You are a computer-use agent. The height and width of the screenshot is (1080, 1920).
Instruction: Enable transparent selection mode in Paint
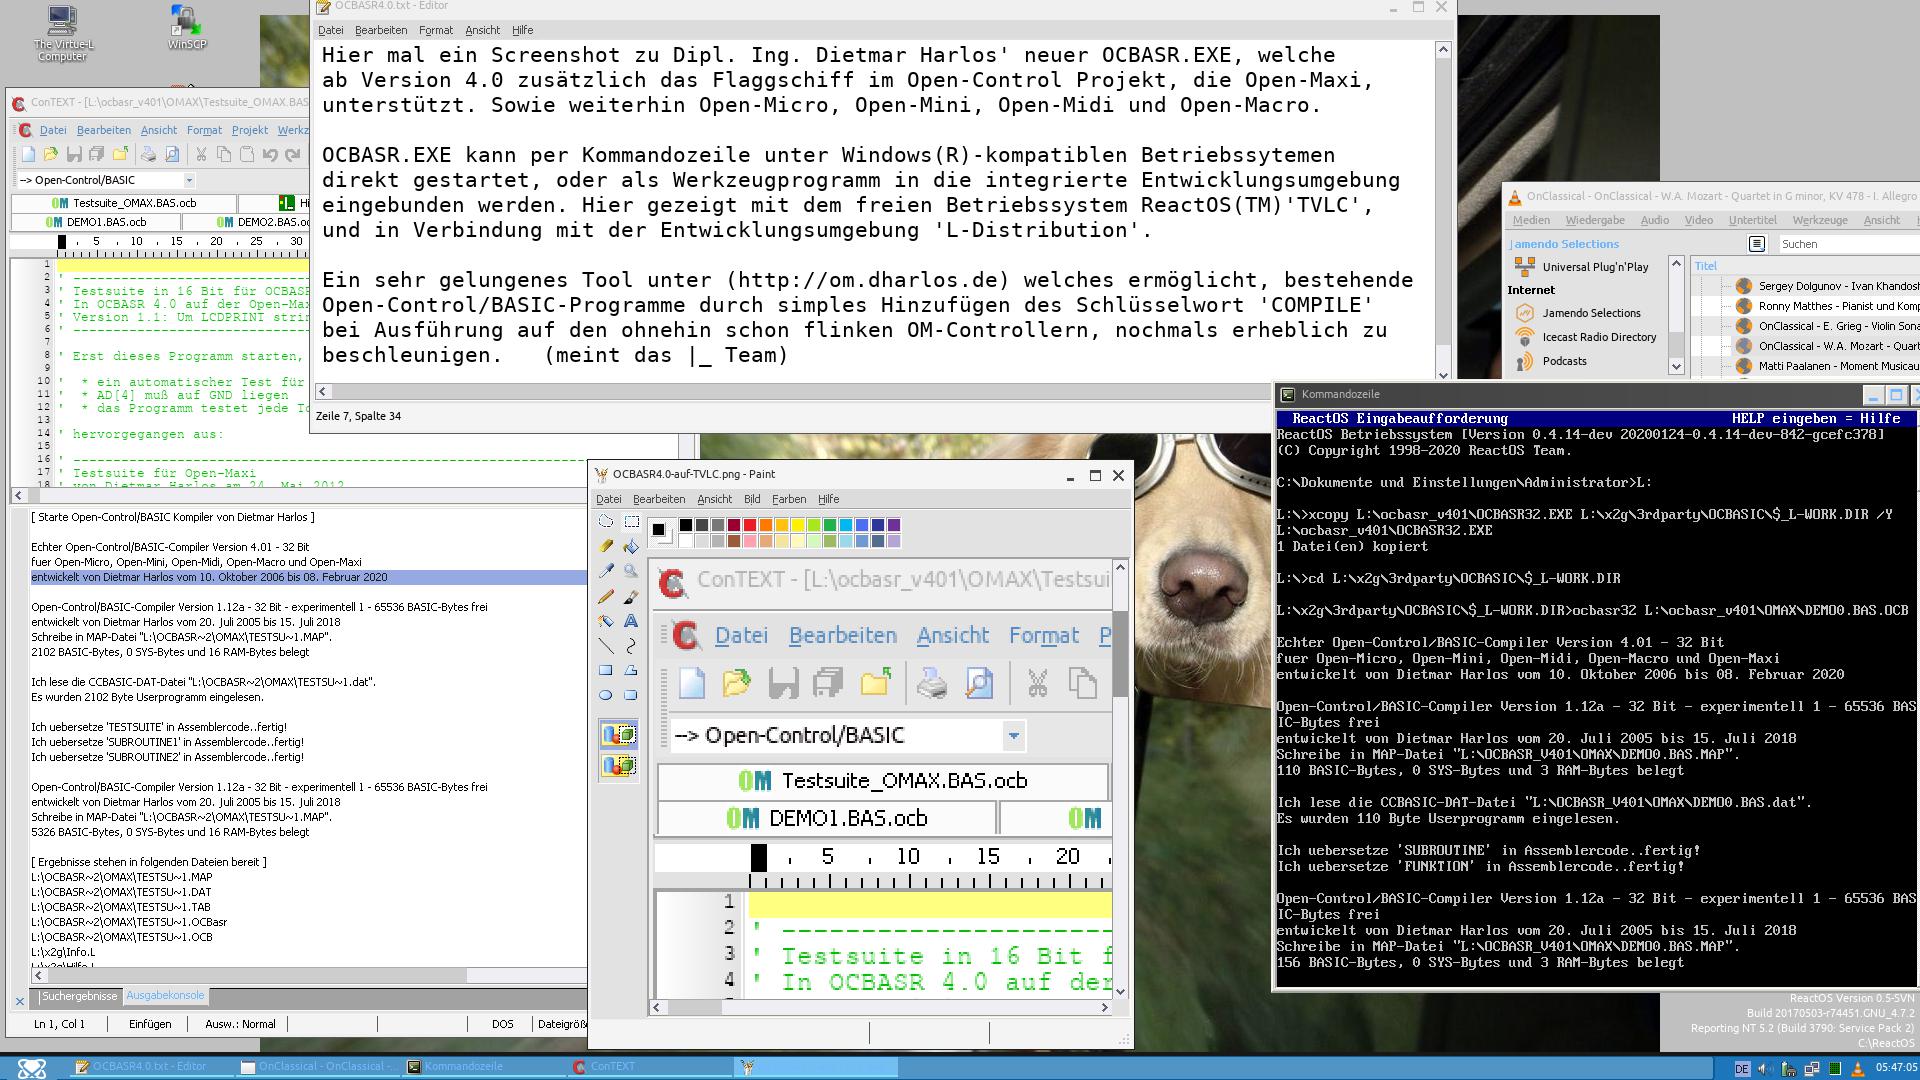click(618, 767)
